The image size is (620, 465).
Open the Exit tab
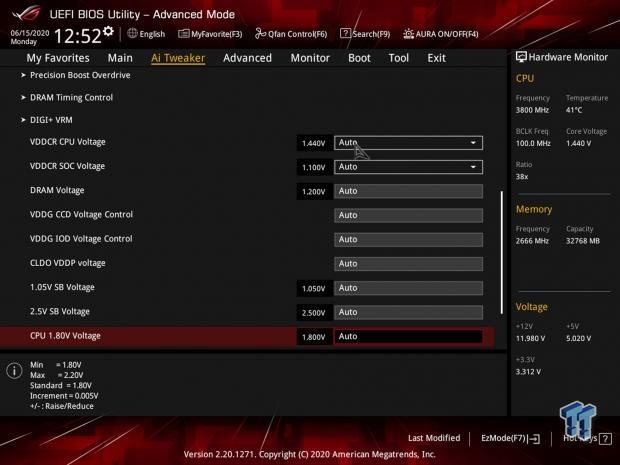point(437,58)
